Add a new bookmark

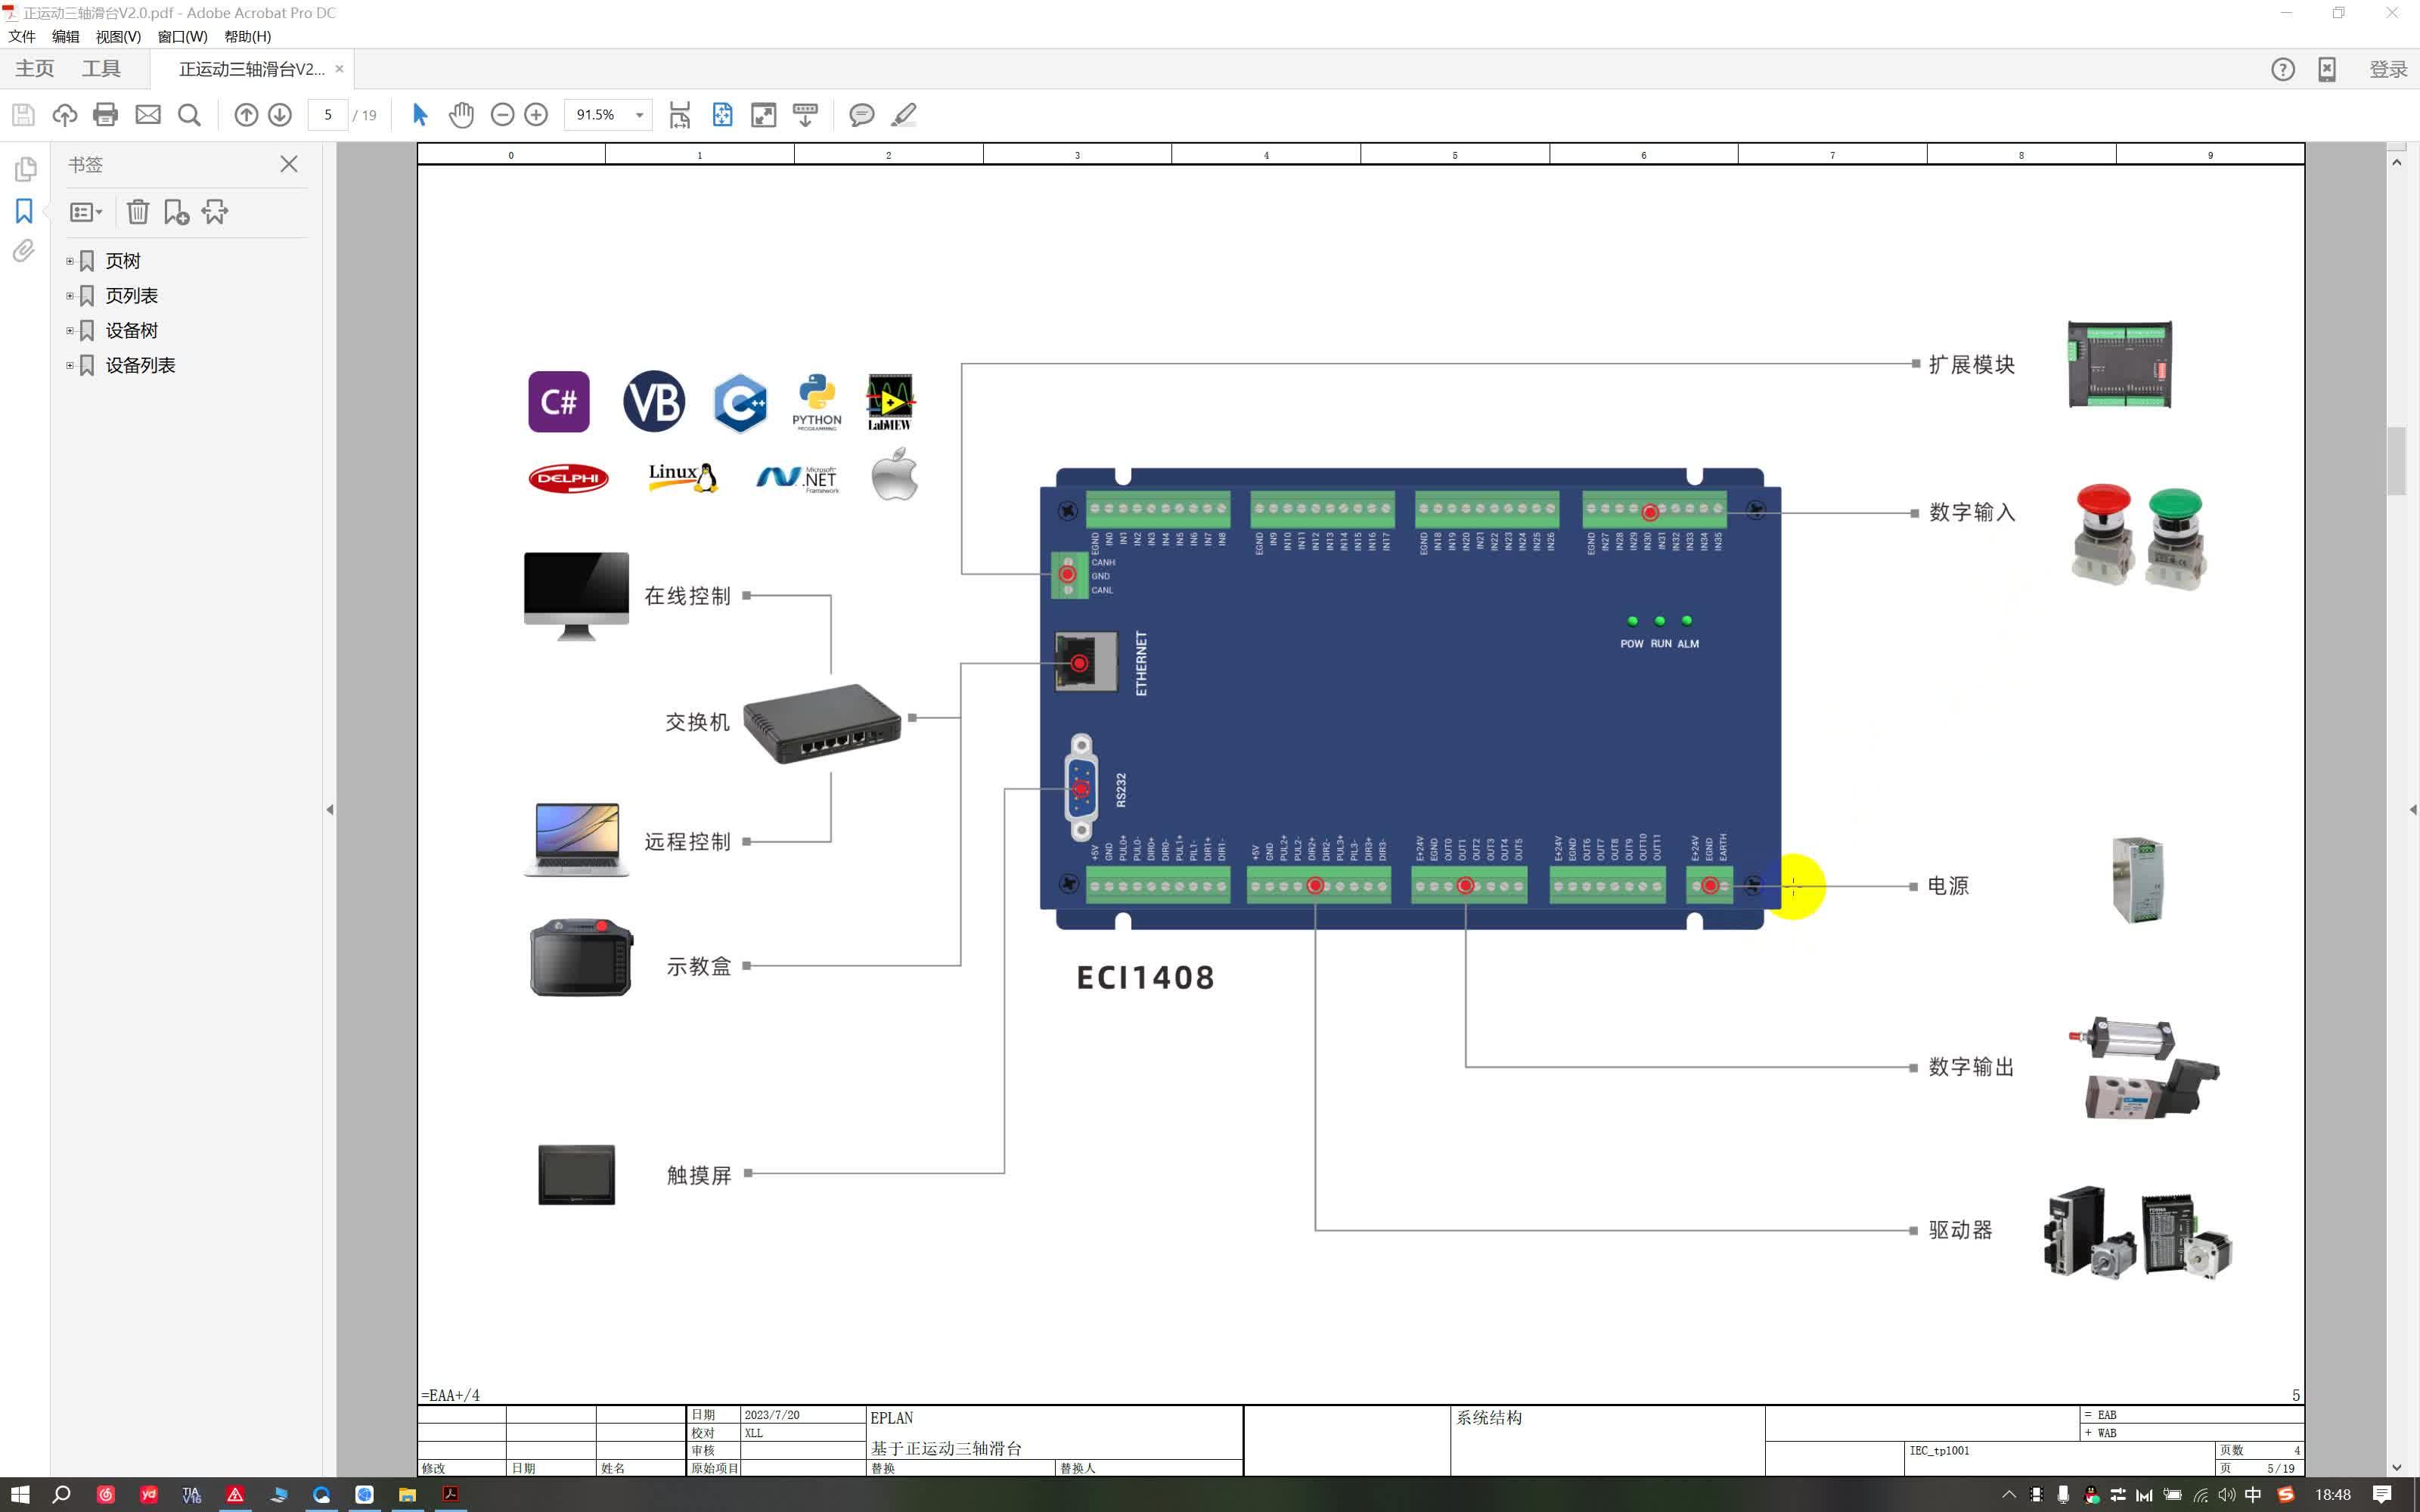pos(176,212)
